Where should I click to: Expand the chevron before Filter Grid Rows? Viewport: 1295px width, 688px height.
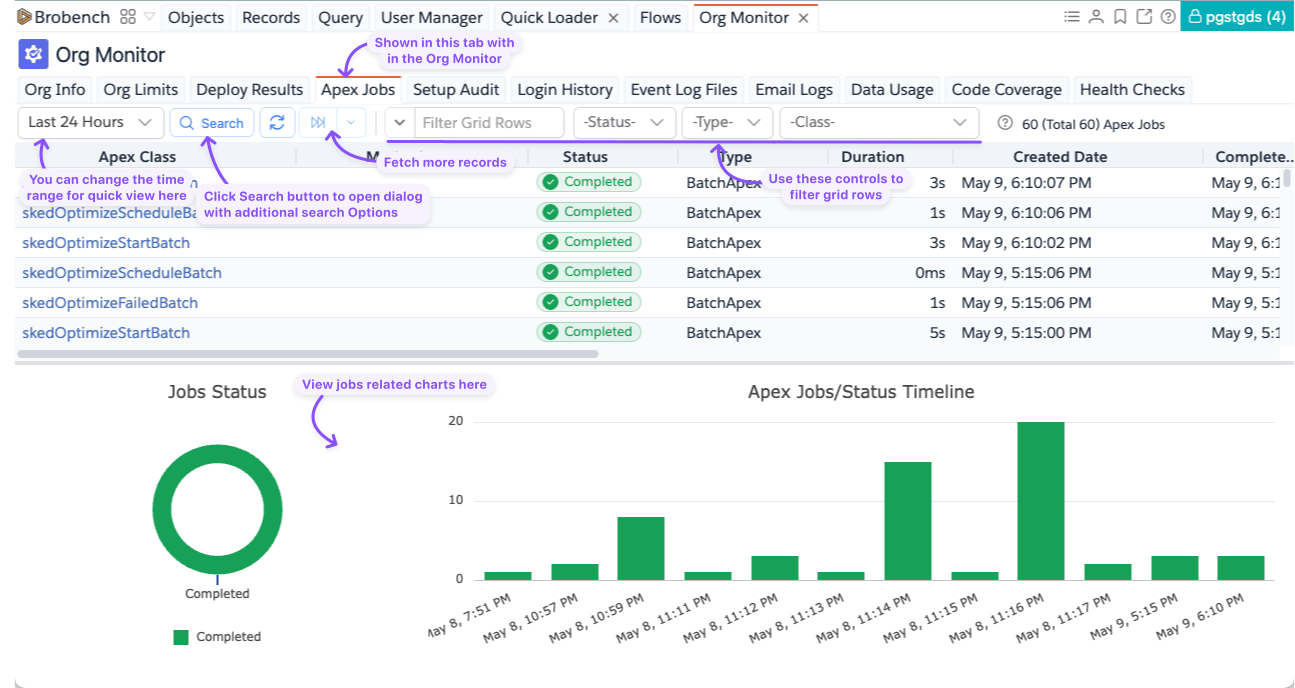[400, 123]
